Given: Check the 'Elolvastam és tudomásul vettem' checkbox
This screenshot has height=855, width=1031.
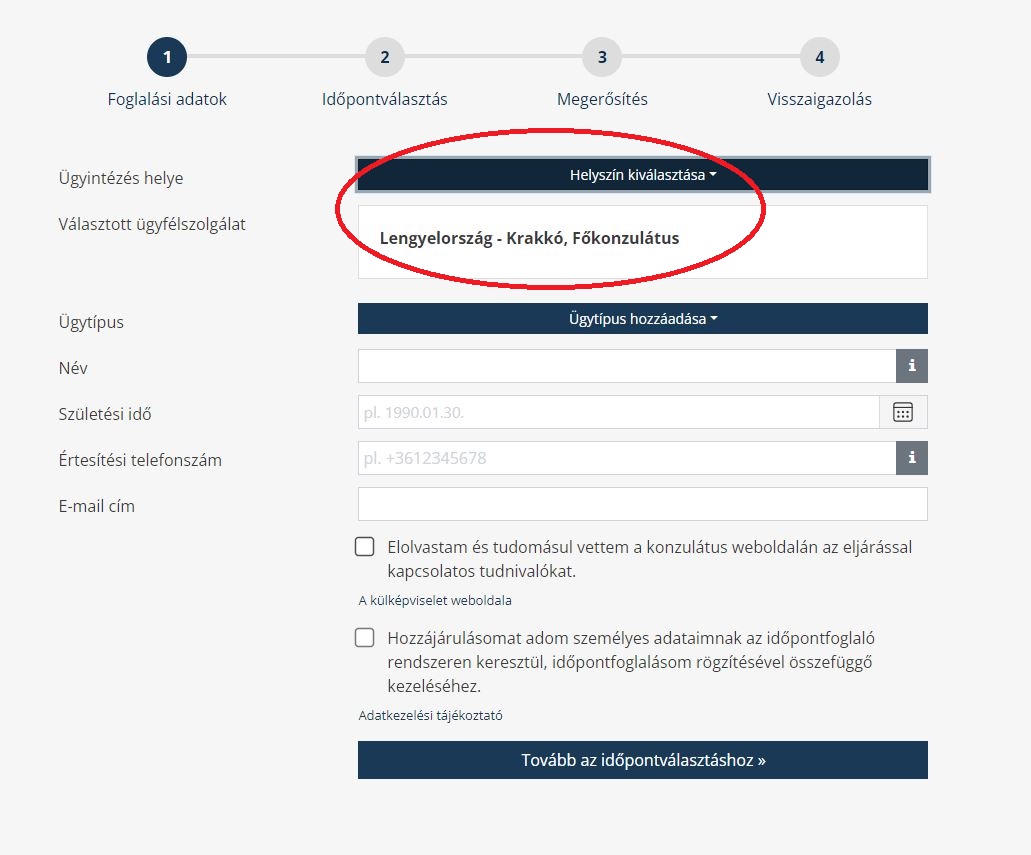Looking at the screenshot, I should (364, 547).
